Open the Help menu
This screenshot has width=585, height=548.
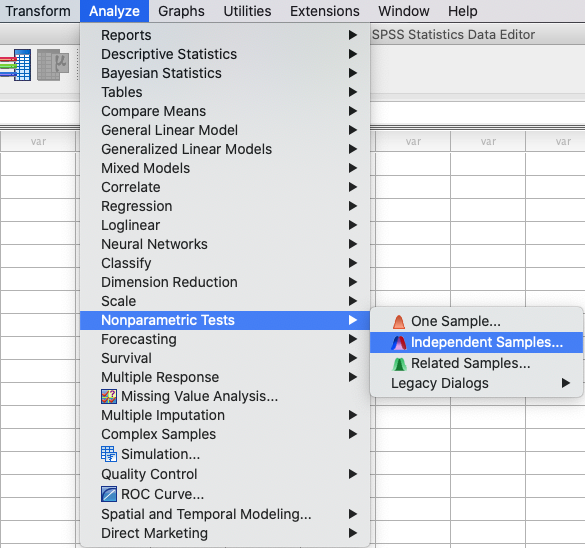coord(463,11)
